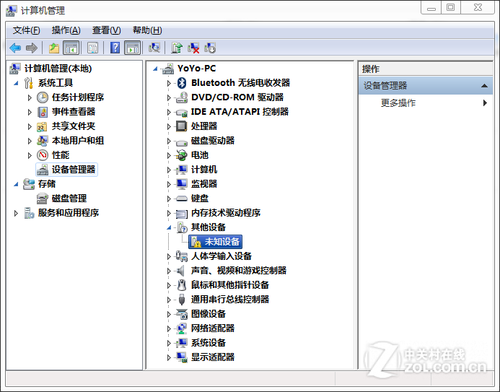
Task: Collapse the 设备管理器 actions section arrow
Action: [484, 86]
